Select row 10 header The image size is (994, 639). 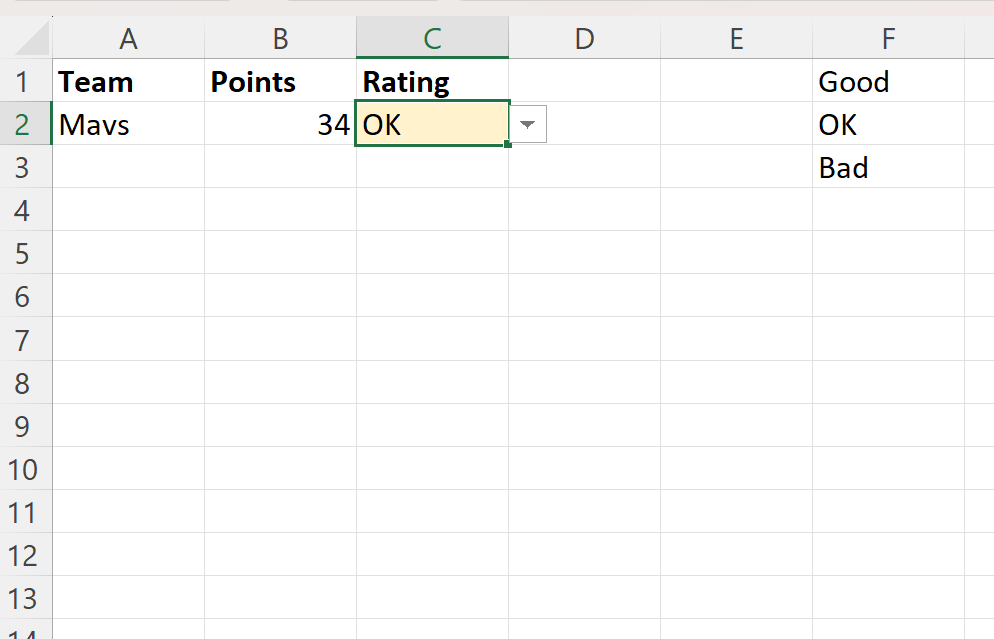click(26, 468)
